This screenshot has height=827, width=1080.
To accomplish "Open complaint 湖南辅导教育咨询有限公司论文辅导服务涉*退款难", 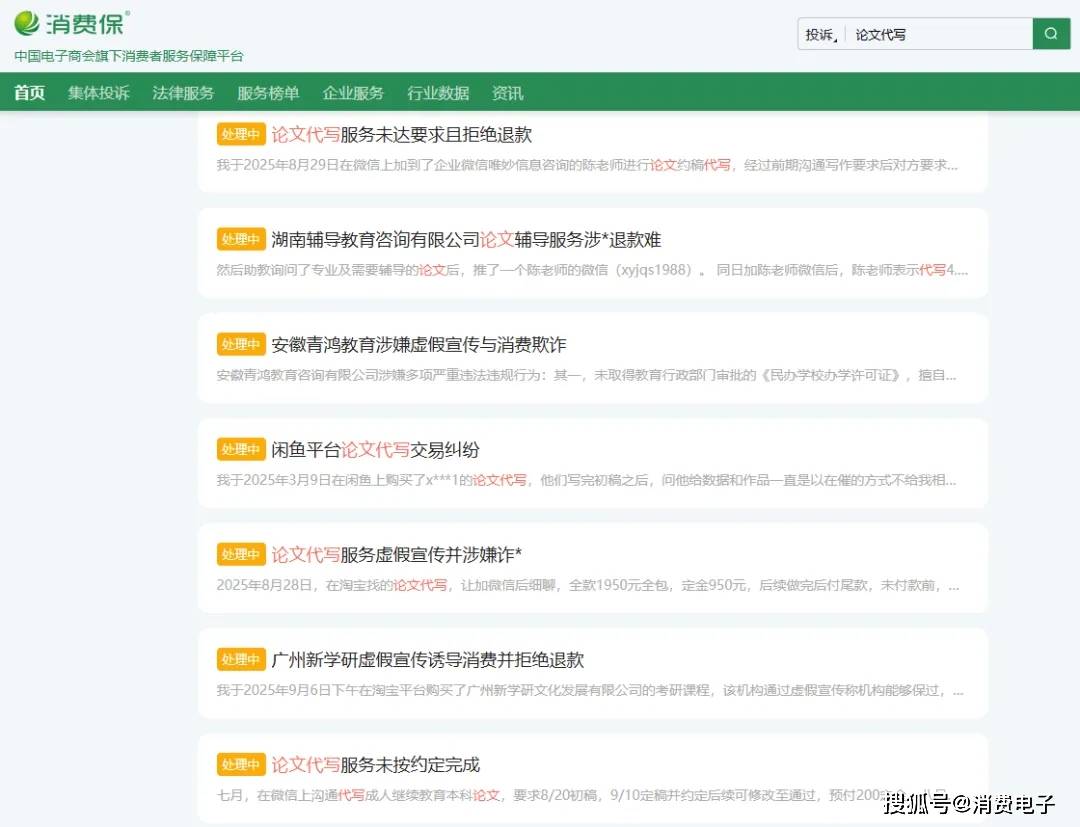I will (x=466, y=240).
